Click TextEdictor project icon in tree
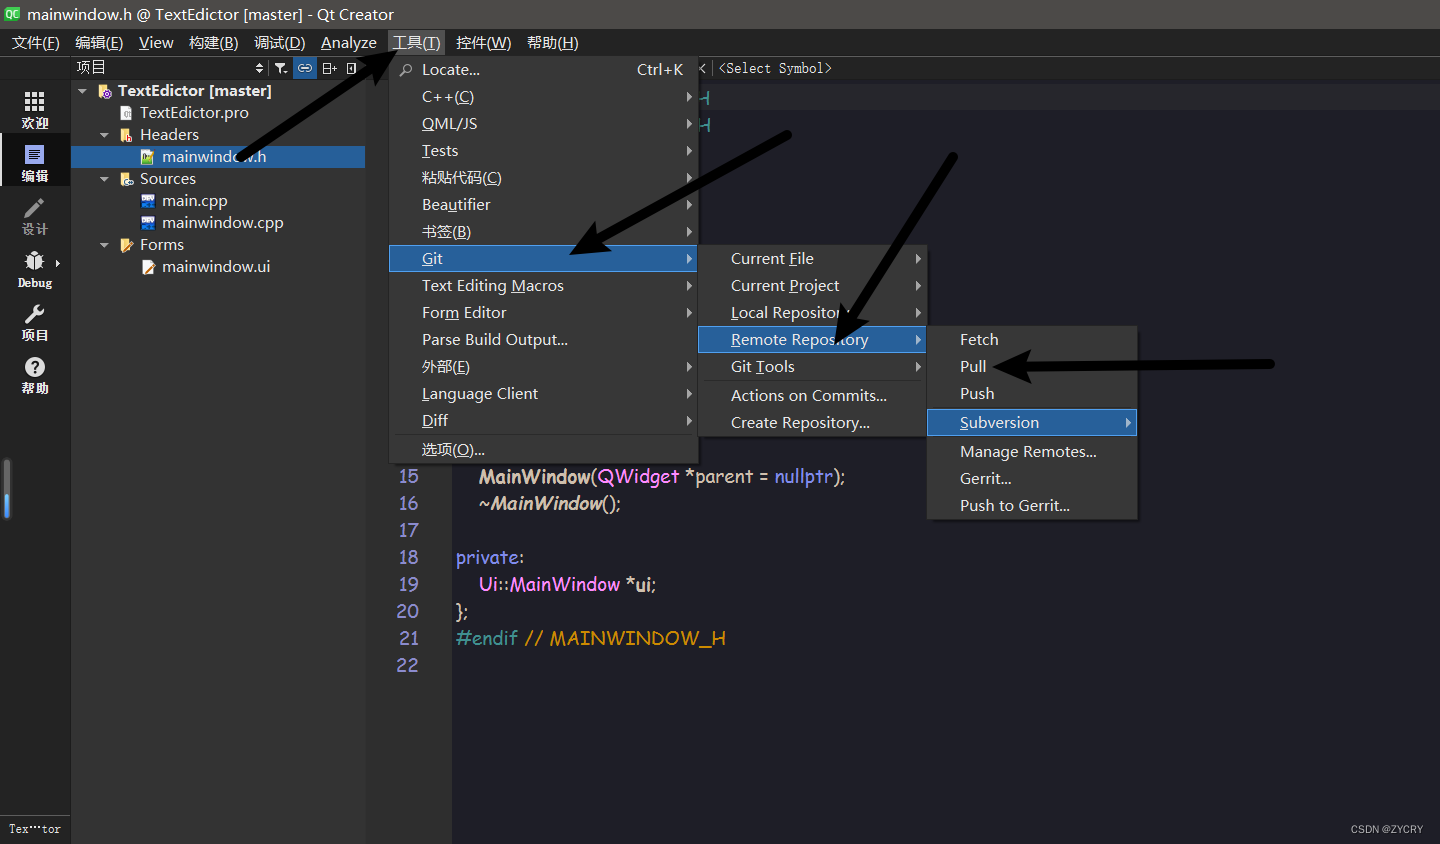Viewport: 1440px width, 844px height. 105,91
